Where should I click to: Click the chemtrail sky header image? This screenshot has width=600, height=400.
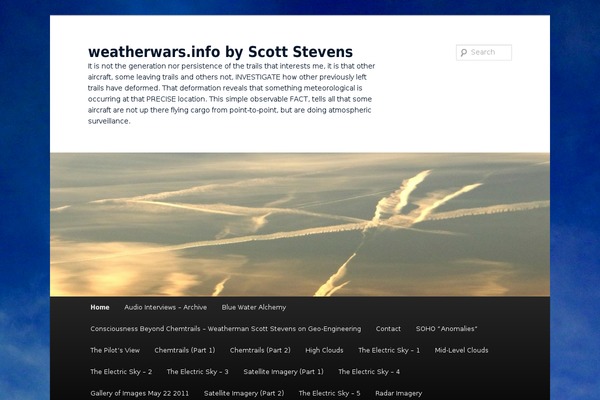pos(300,224)
